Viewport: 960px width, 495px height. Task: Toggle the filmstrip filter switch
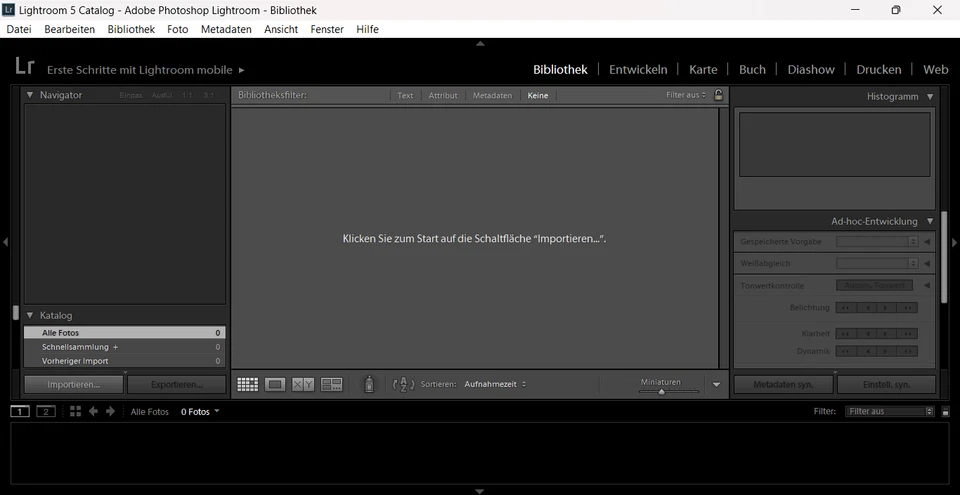tap(945, 412)
